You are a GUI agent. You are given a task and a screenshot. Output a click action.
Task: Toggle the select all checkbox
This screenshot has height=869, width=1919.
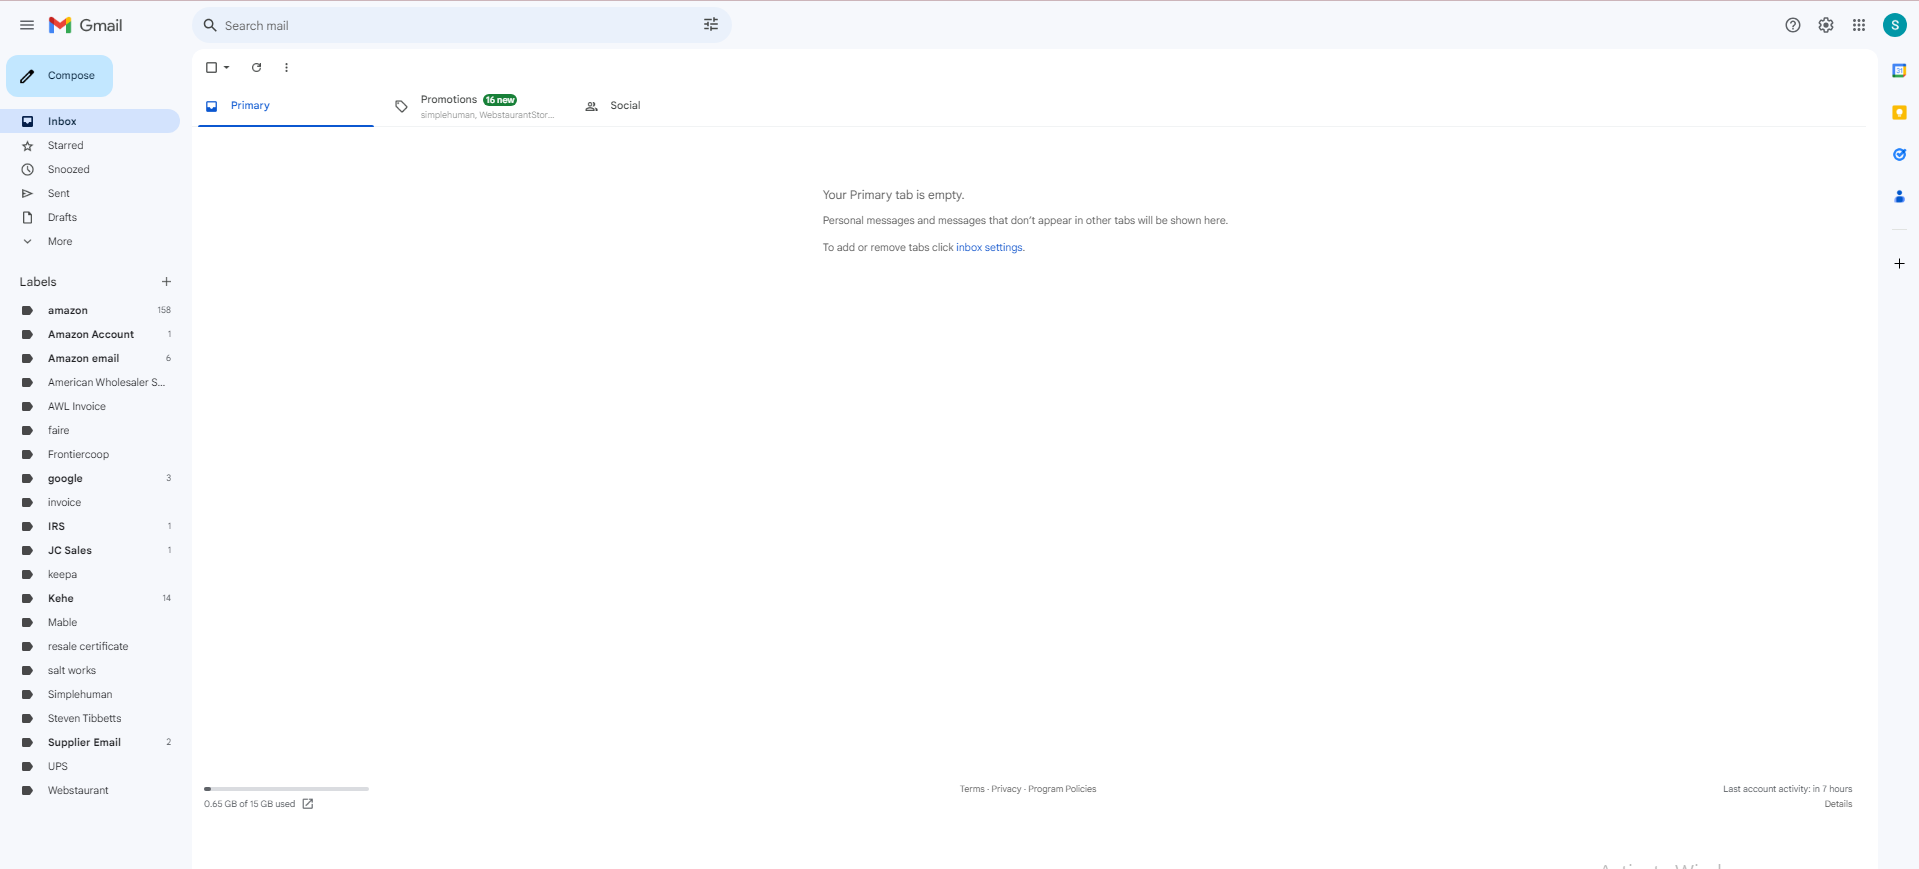[211, 67]
